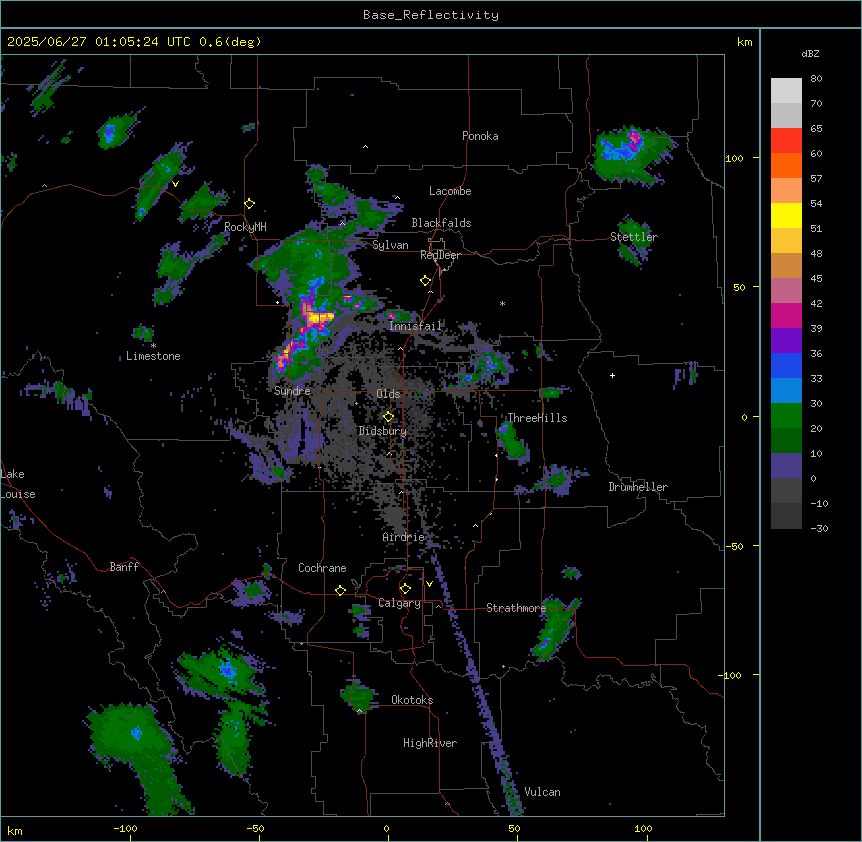Click the yellow diamond marker south of RedDeer
The image size is (862, 842).
[x=426, y=281]
